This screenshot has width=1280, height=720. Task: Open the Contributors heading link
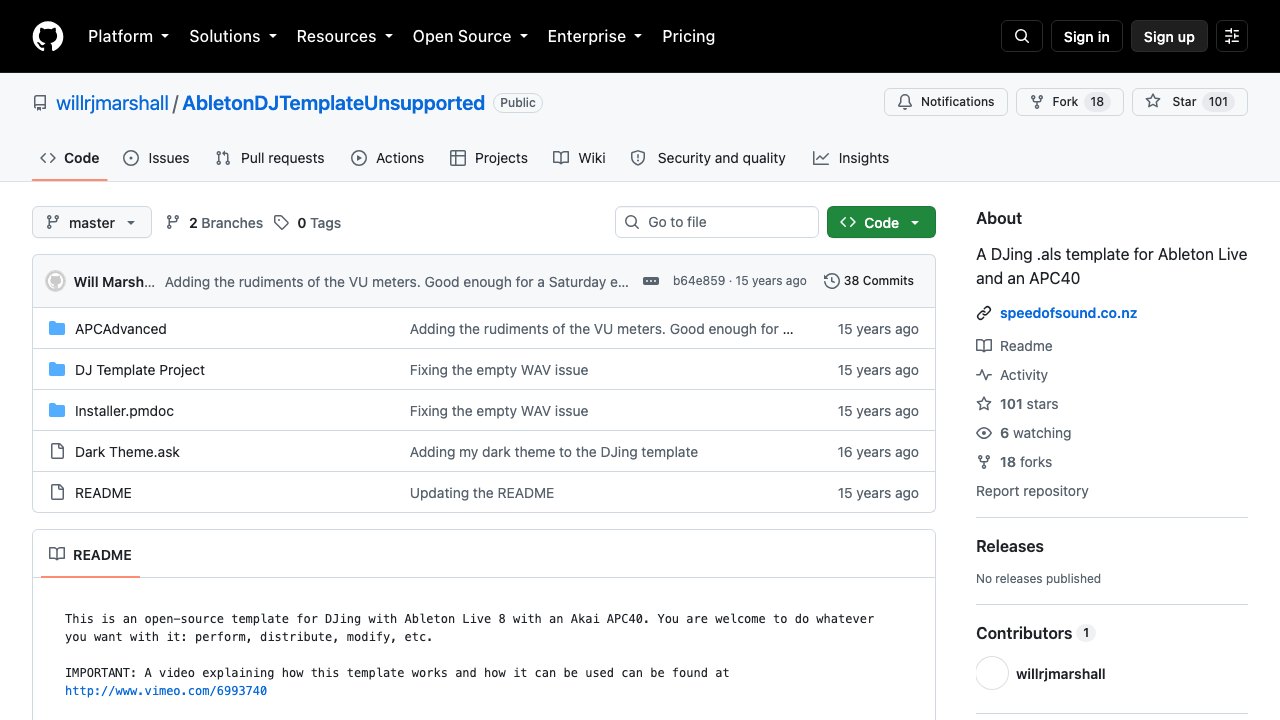coord(1035,633)
